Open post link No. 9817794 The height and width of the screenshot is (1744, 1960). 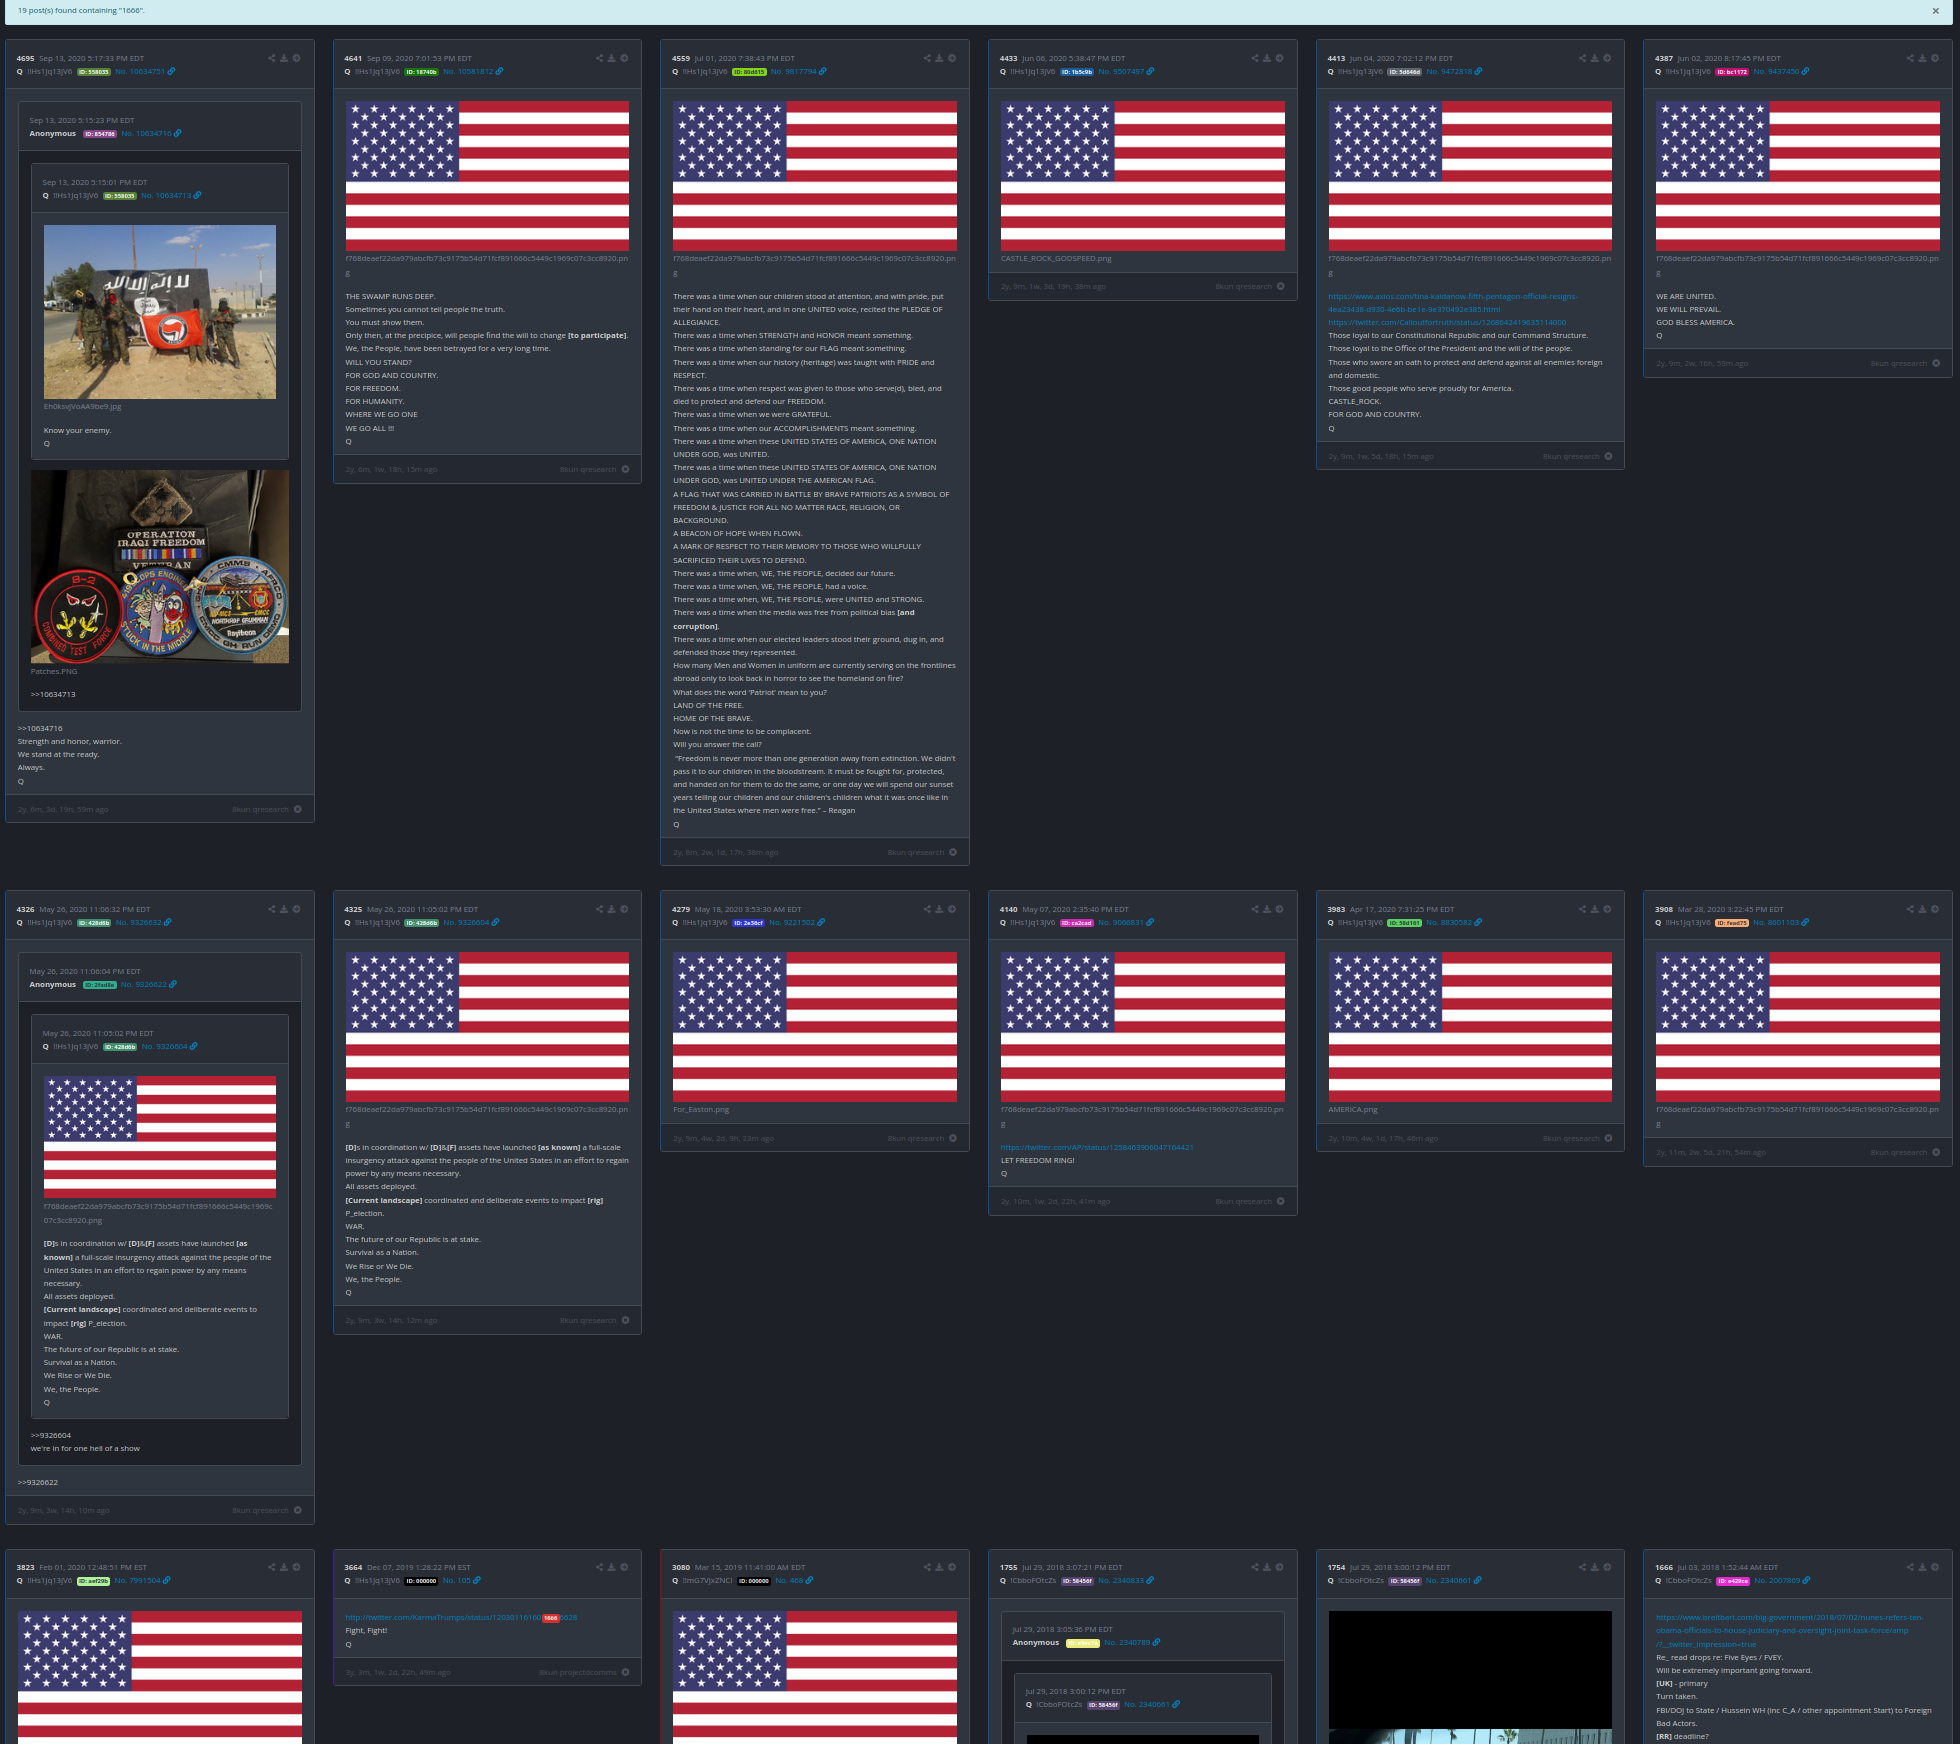pos(794,71)
